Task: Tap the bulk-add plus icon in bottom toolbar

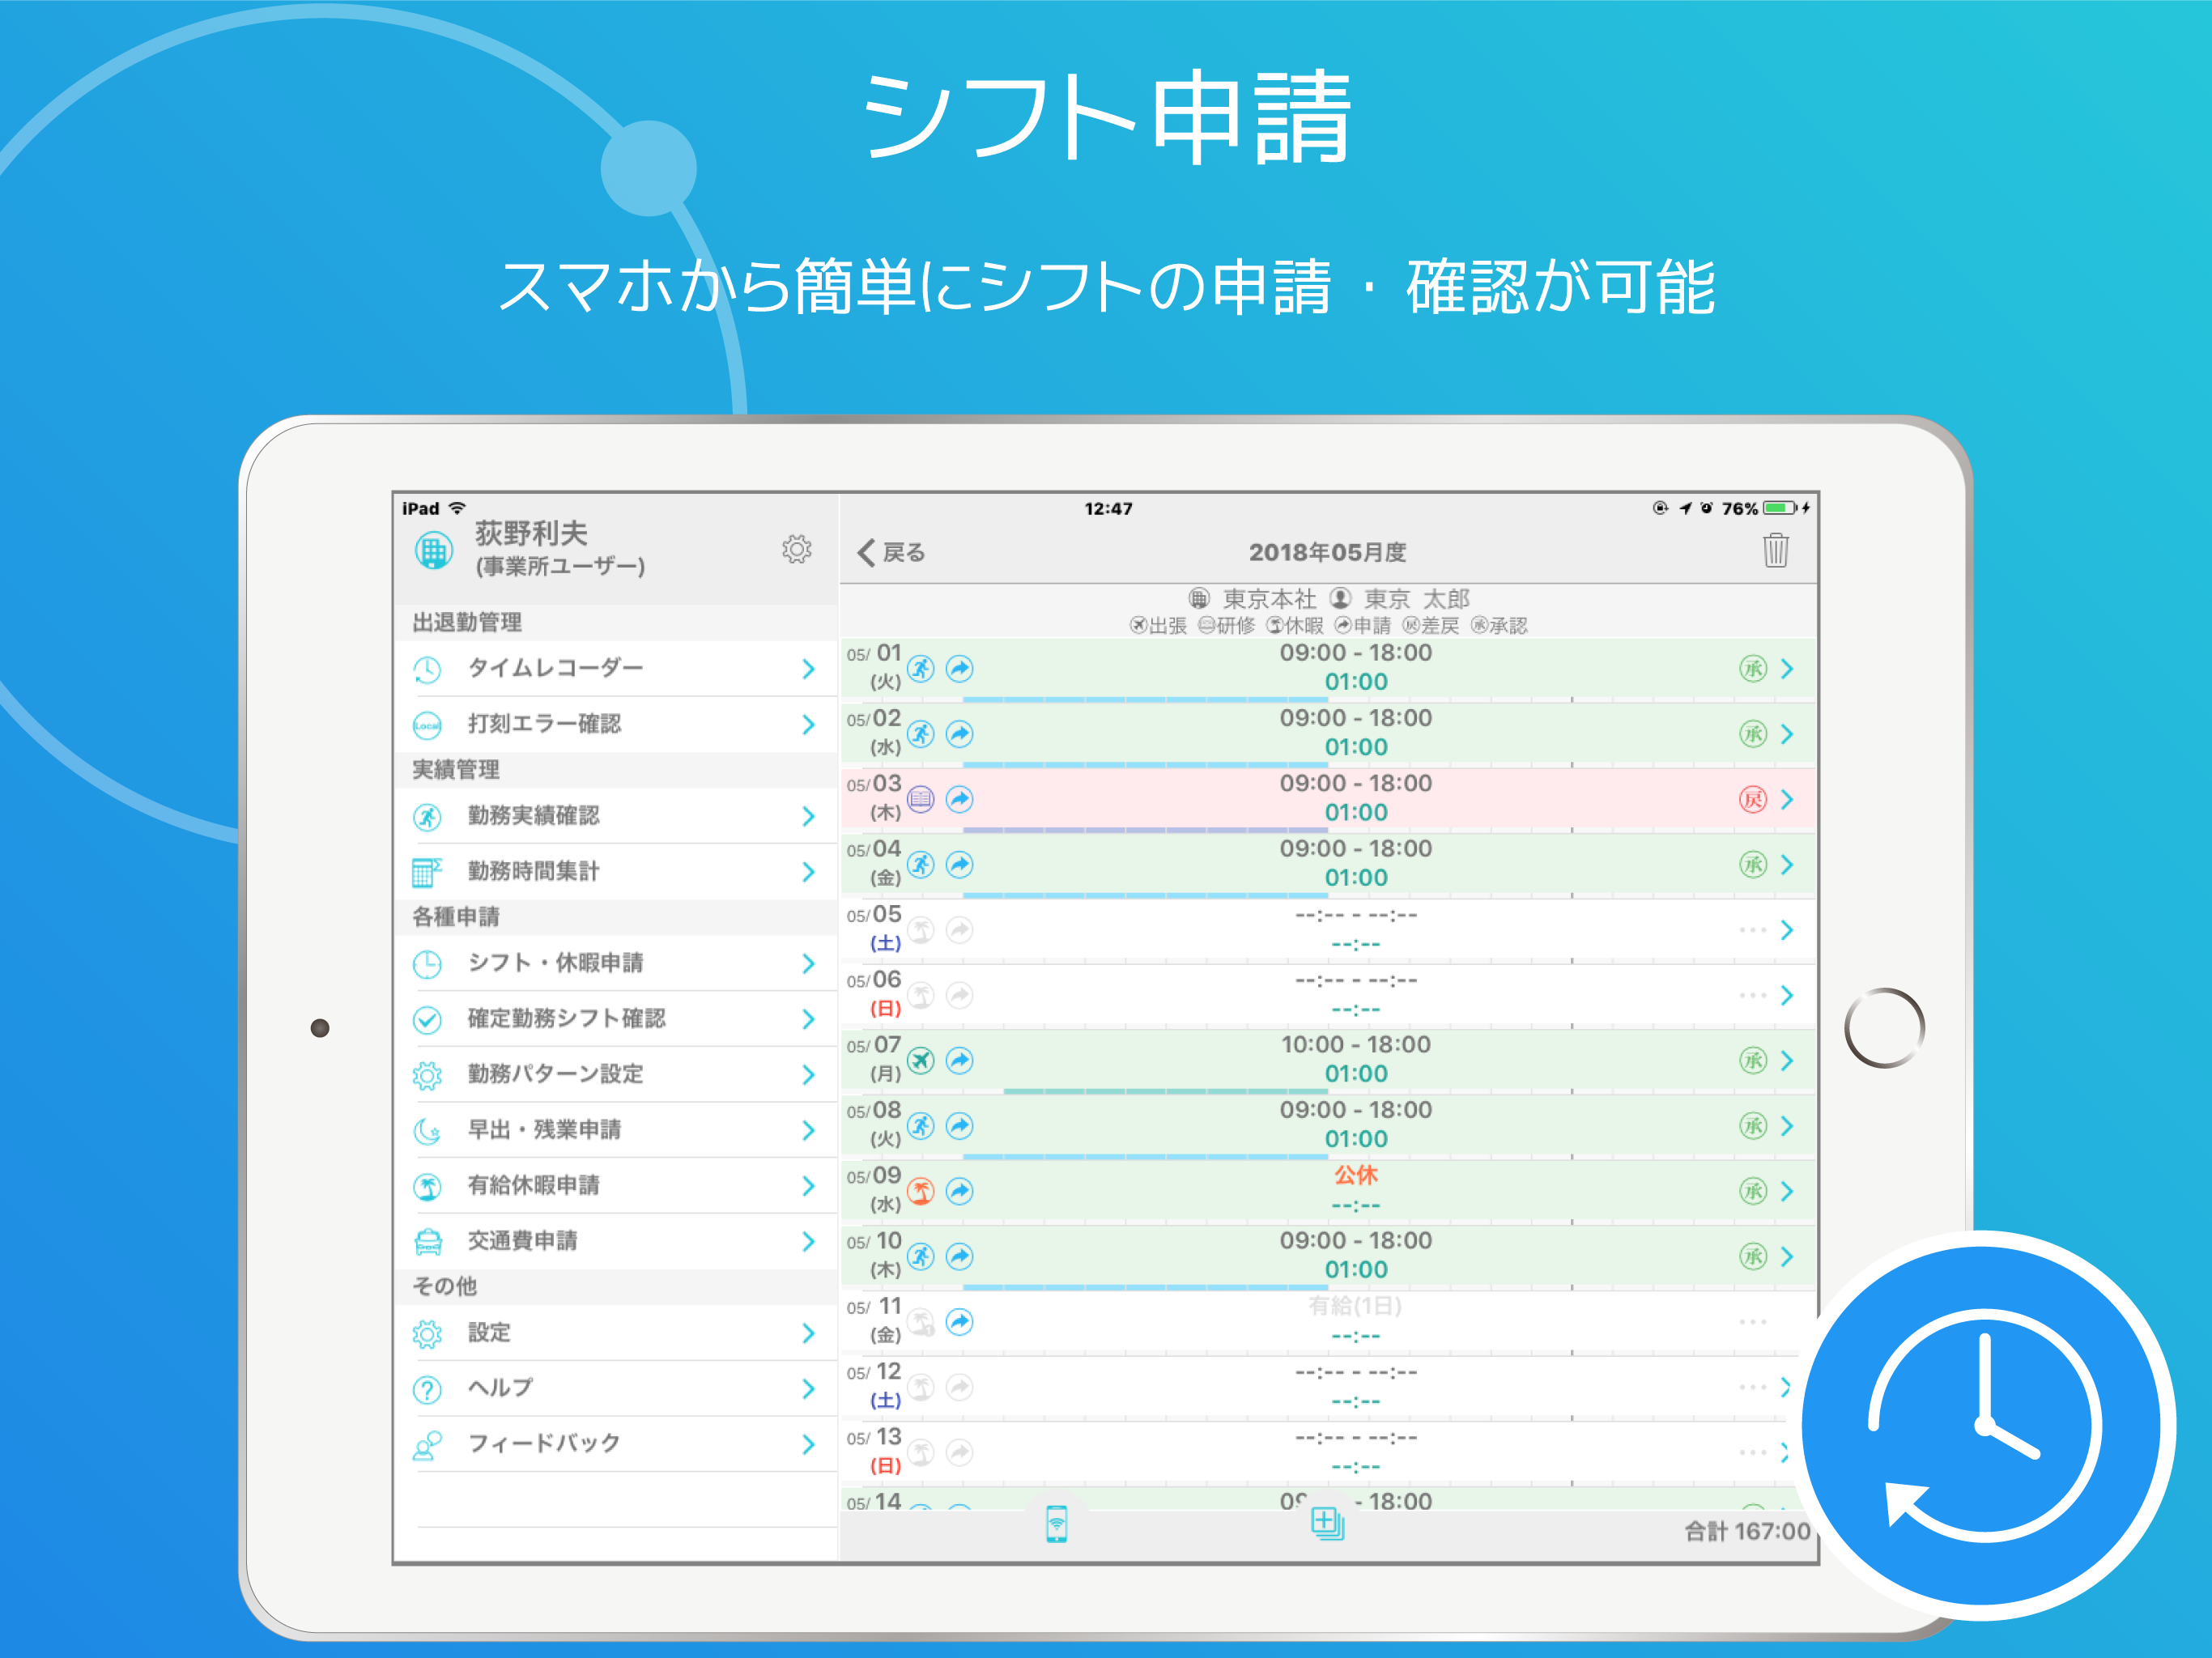Action: click(1327, 1524)
